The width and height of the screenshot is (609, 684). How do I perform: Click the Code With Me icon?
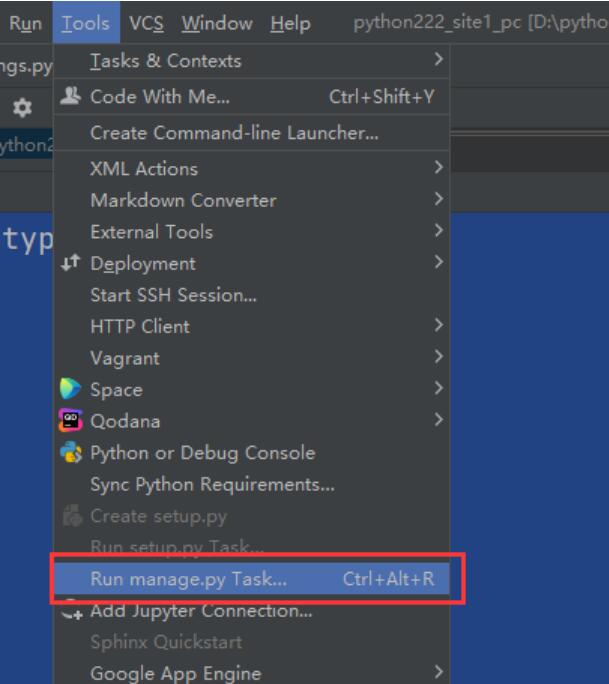click(70, 97)
